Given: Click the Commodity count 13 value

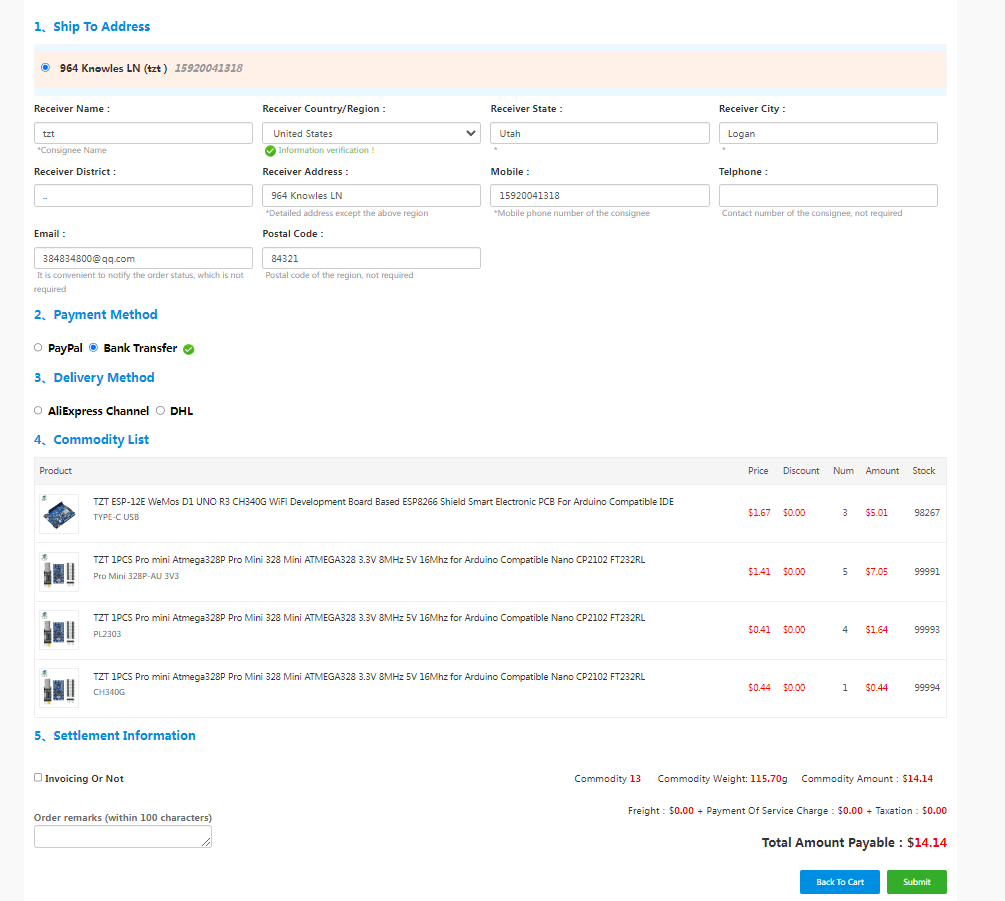Looking at the screenshot, I should pos(635,779).
